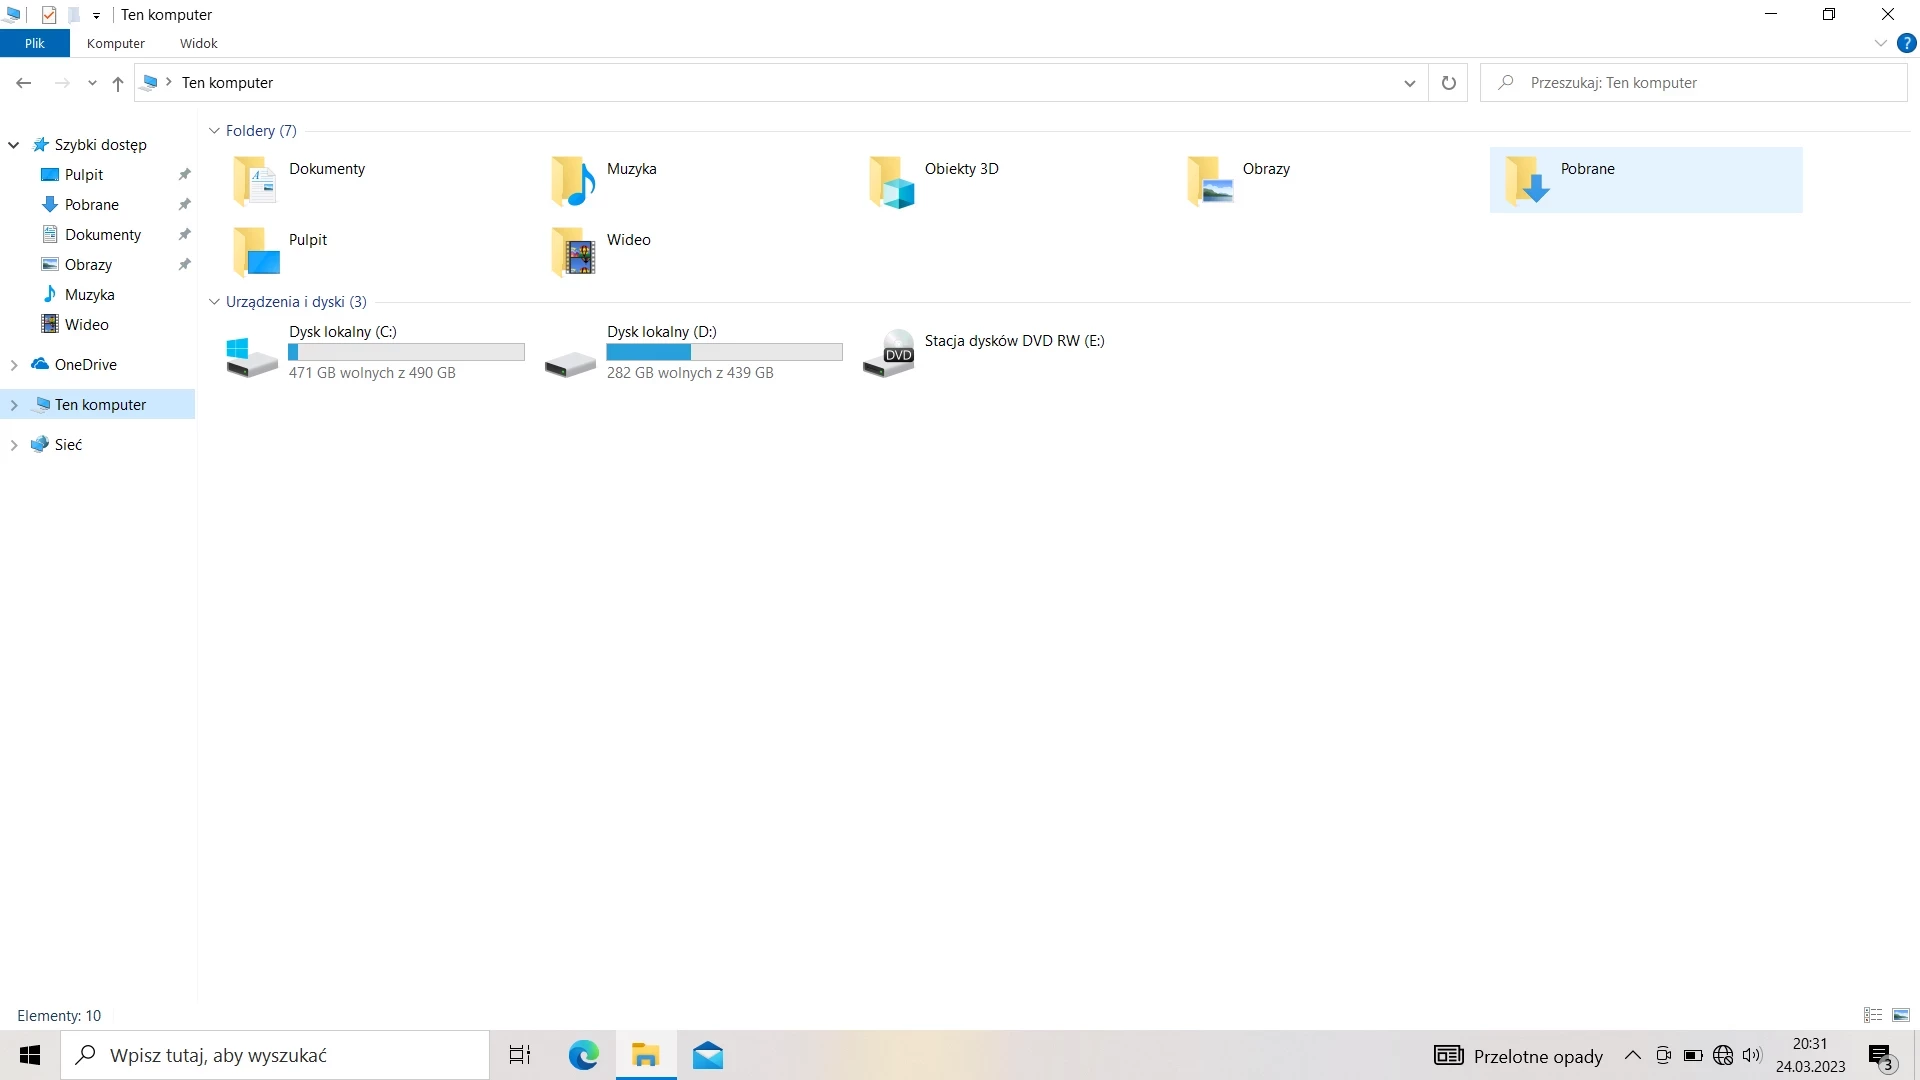This screenshot has height=1080, width=1920.
Task: Switch to details view layout icon
Action: click(x=1873, y=1015)
